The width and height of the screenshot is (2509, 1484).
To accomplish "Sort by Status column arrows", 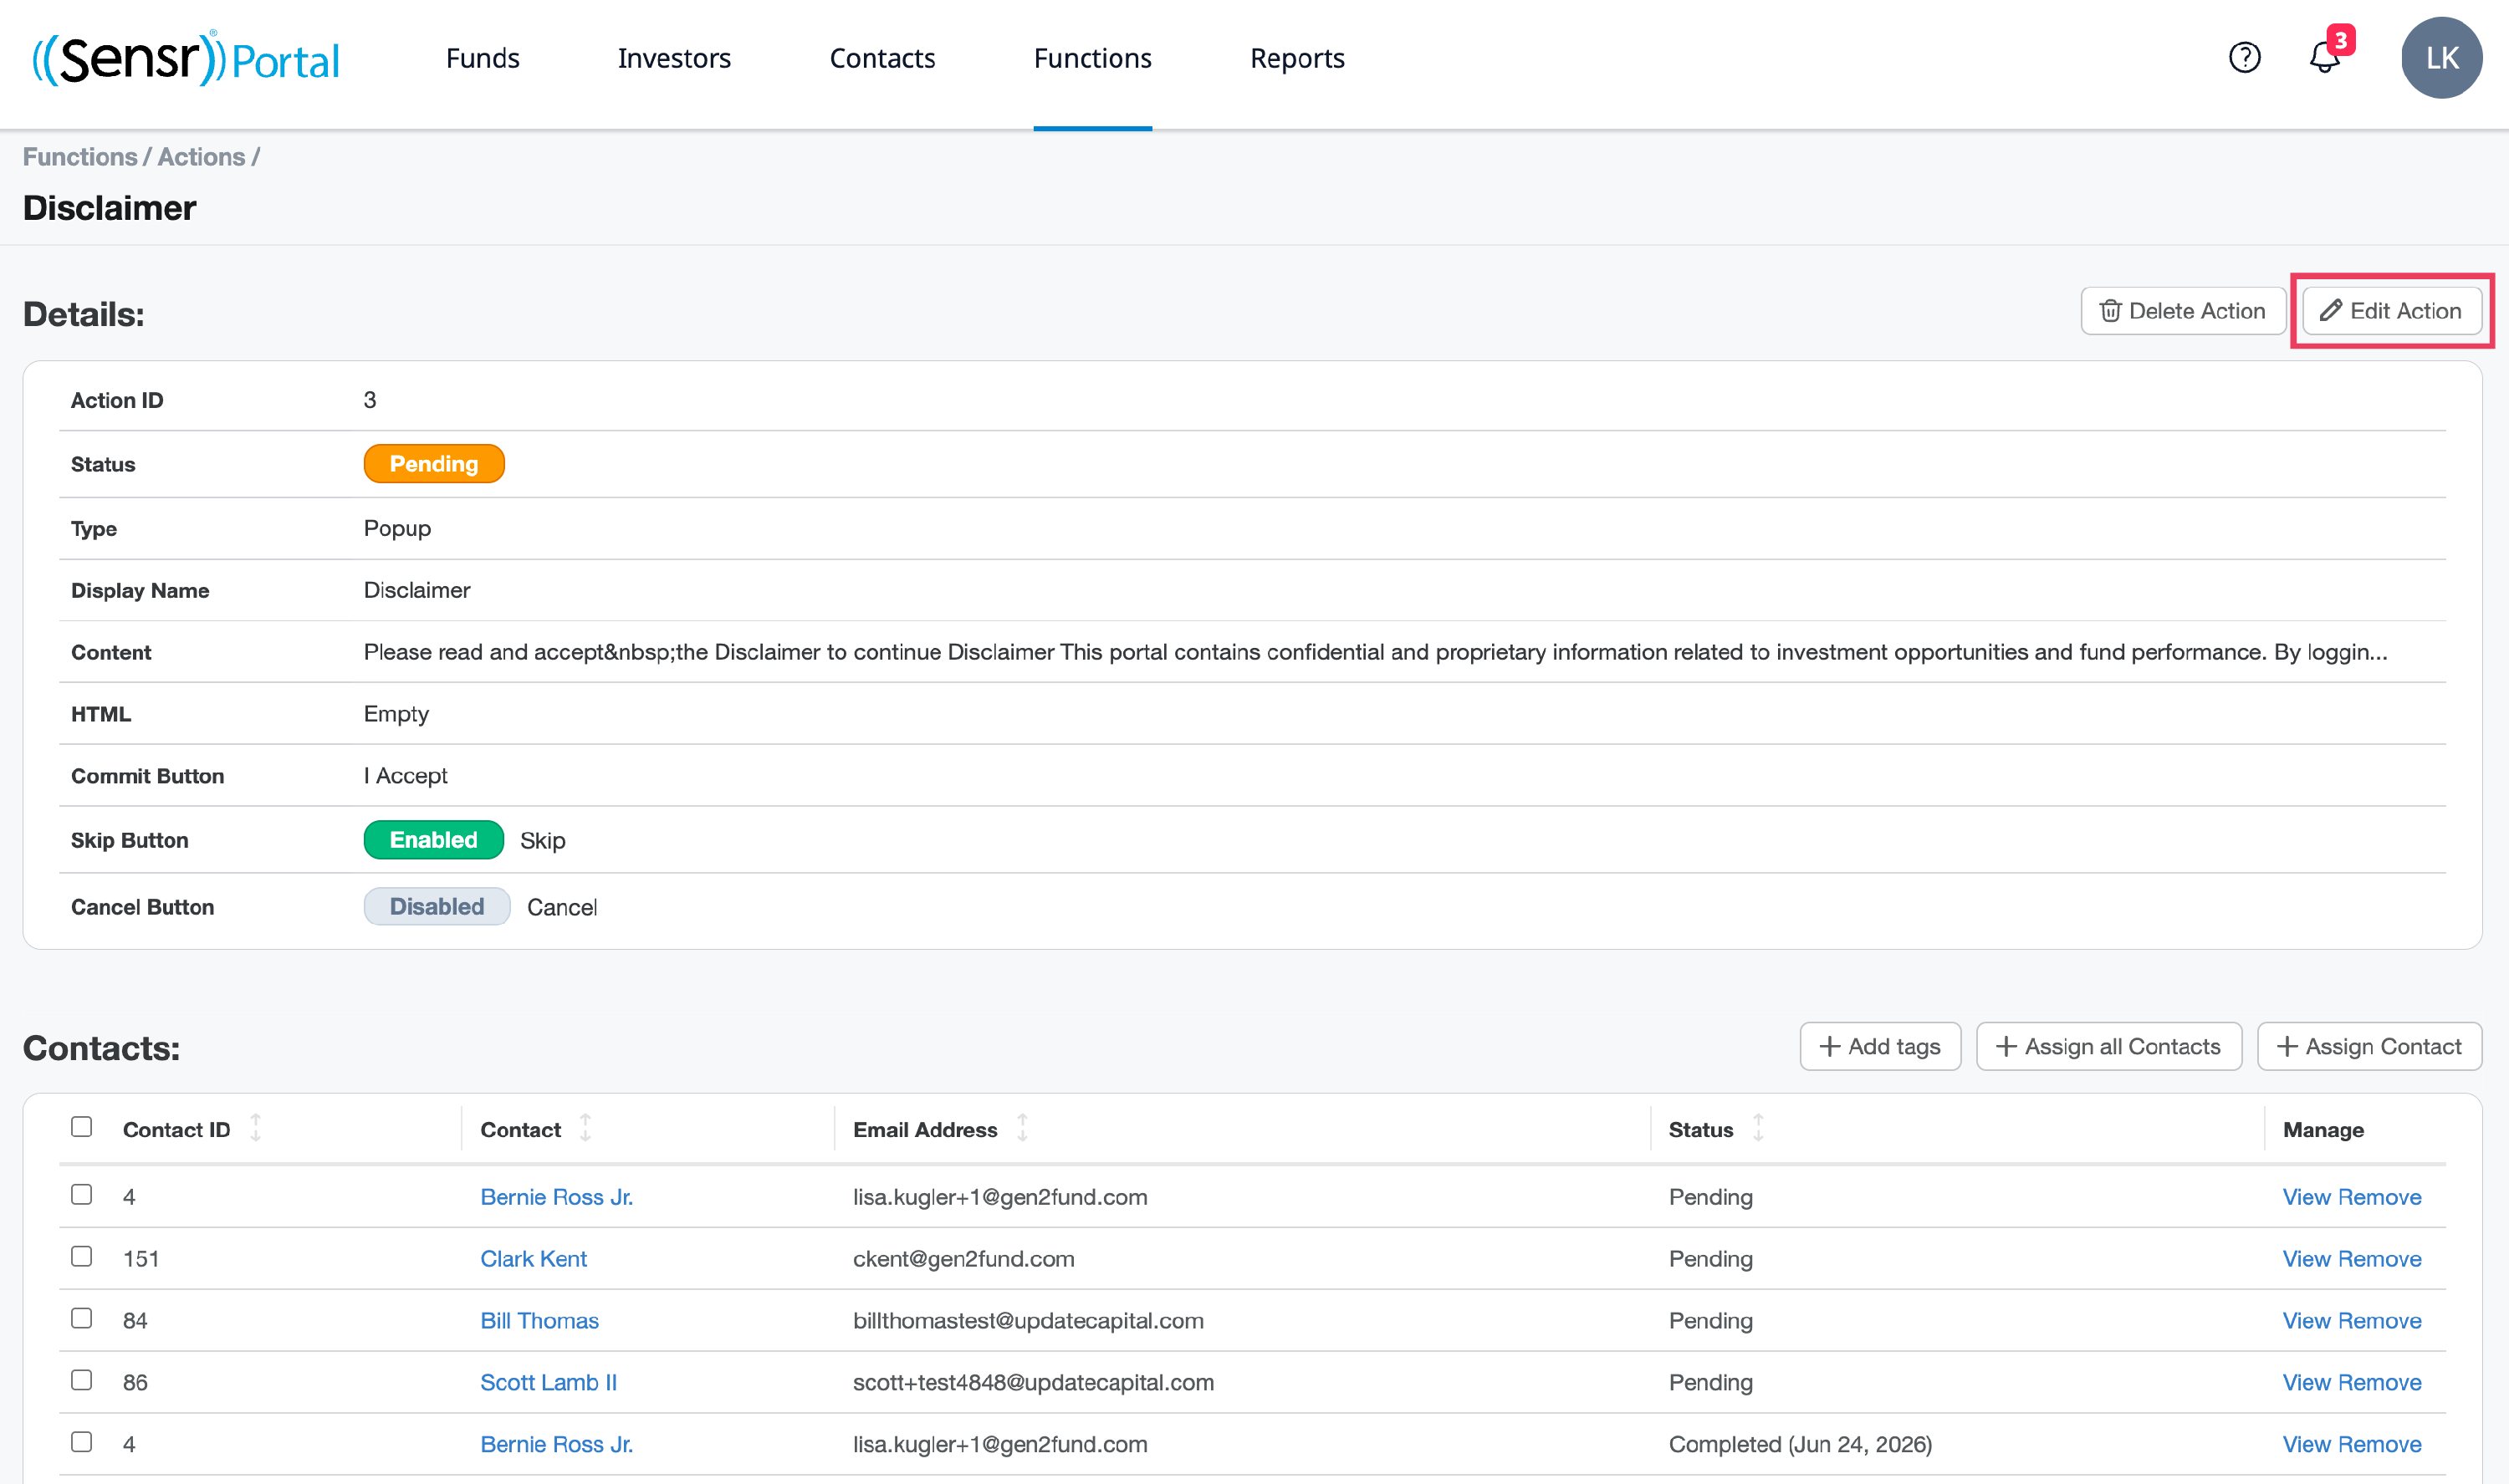I will point(1758,1128).
